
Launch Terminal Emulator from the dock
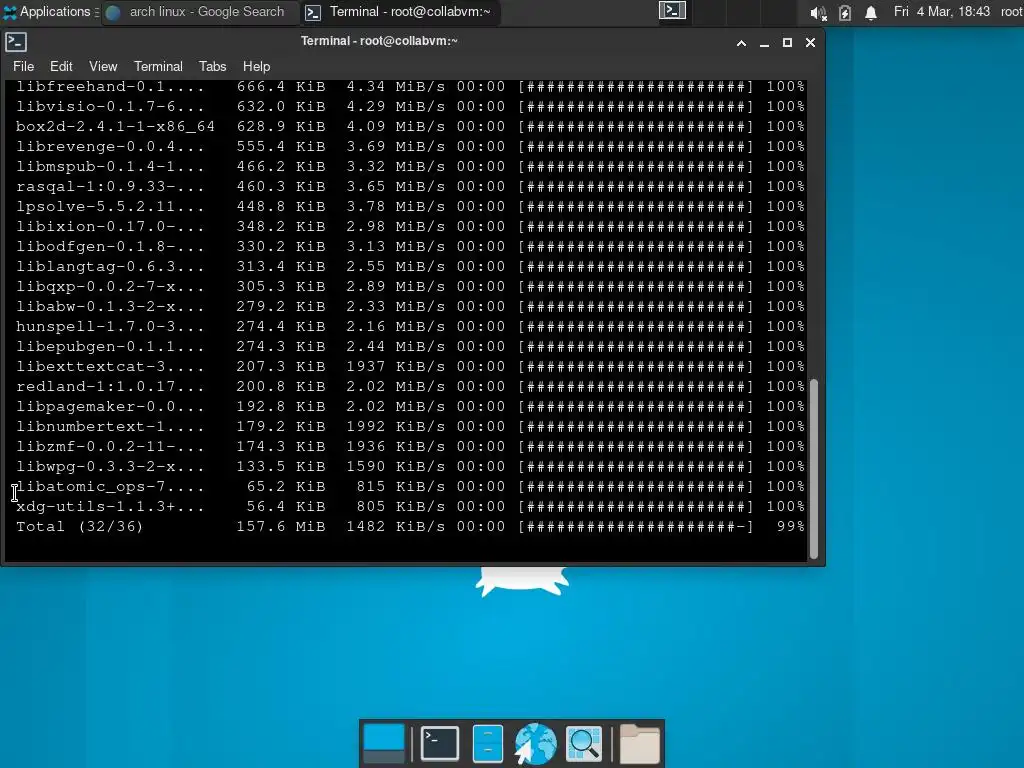coord(440,744)
